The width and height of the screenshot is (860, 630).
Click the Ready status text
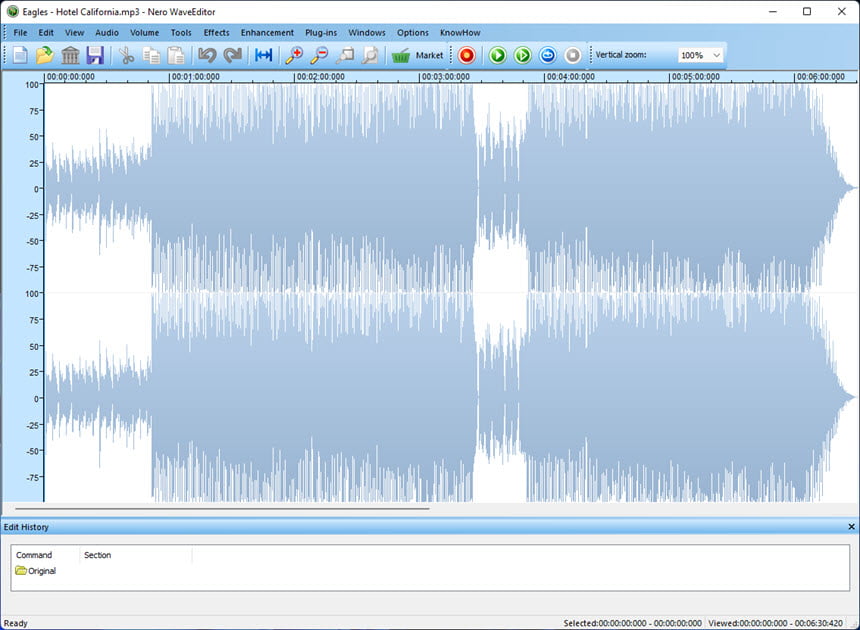coord(15,623)
